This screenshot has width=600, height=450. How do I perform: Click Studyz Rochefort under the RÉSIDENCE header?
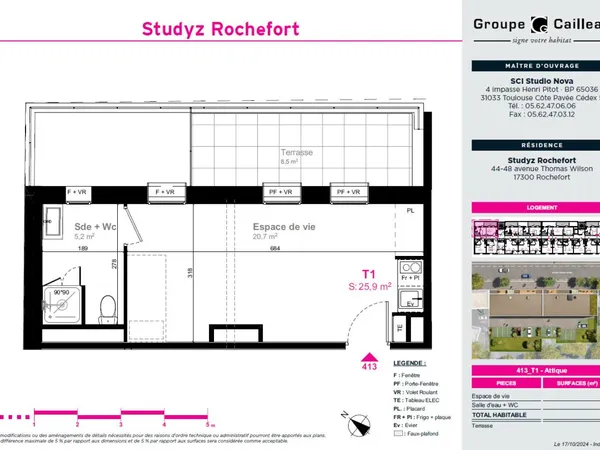(541, 160)
